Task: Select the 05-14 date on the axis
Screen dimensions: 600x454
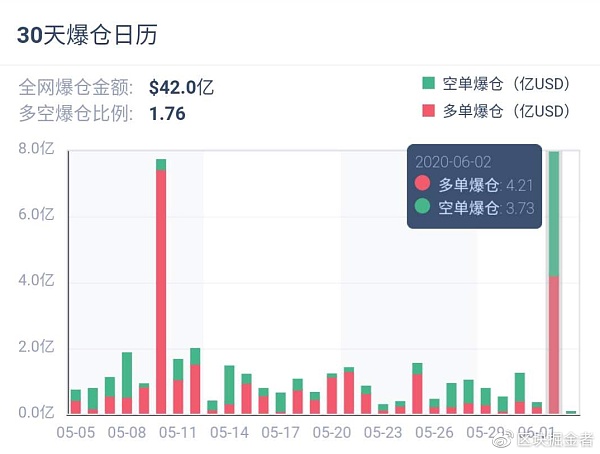Action: pyautogui.click(x=229, y=433)
